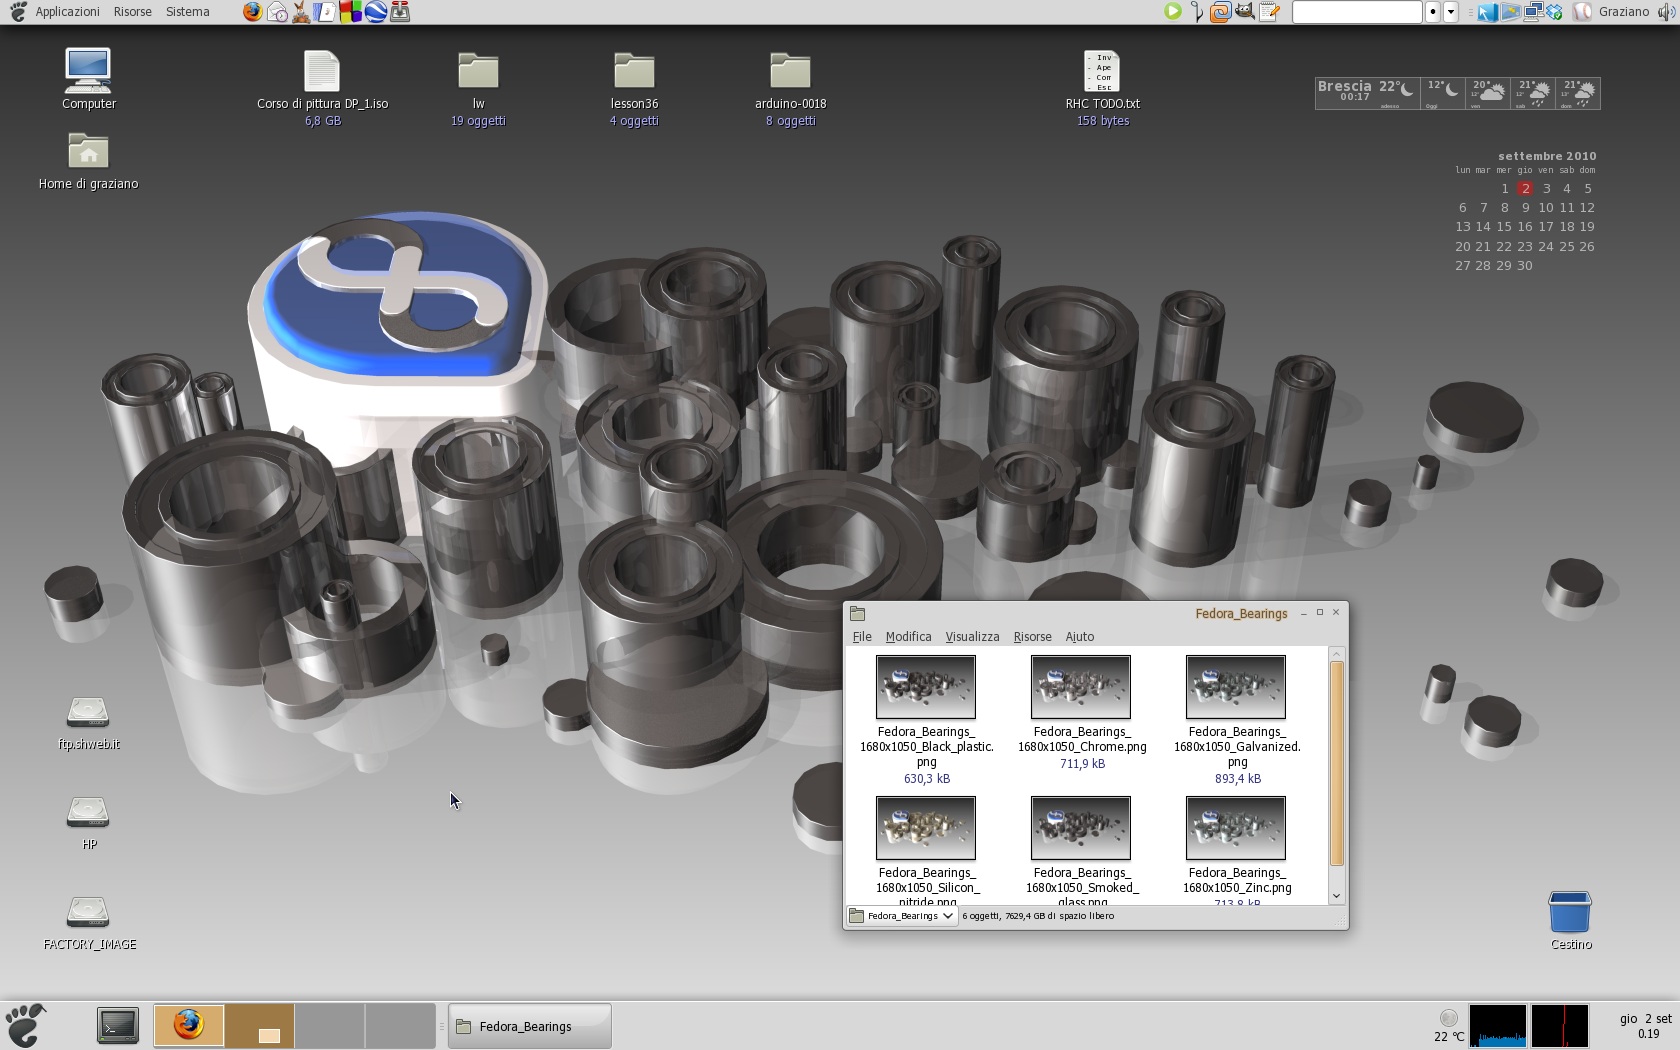Open the Applicazioni menu

(67, 12)
